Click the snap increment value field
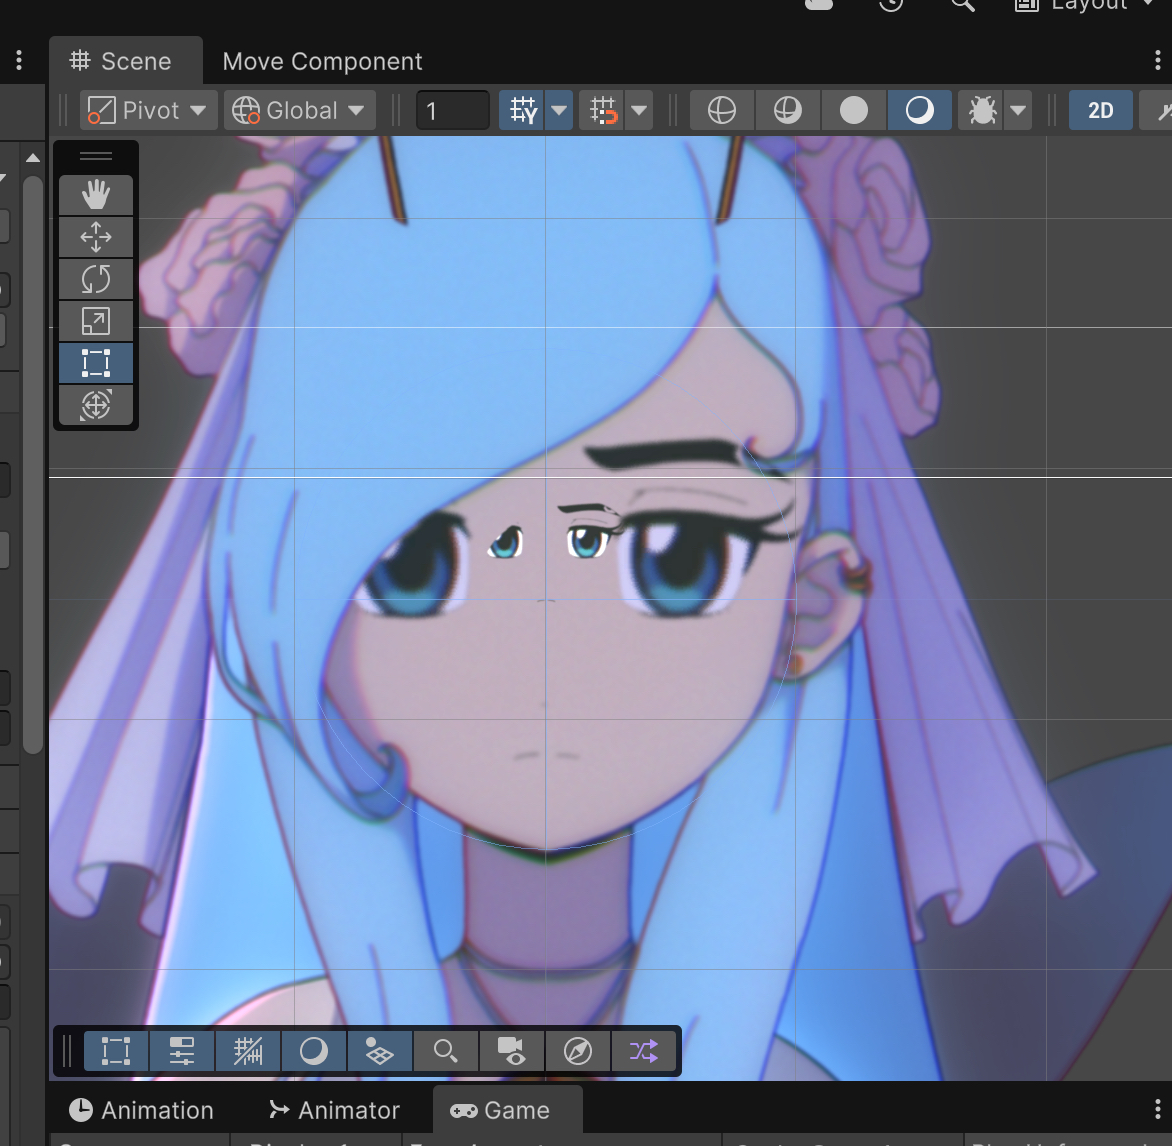1172x1146 pixels. [x=452, y=110]
